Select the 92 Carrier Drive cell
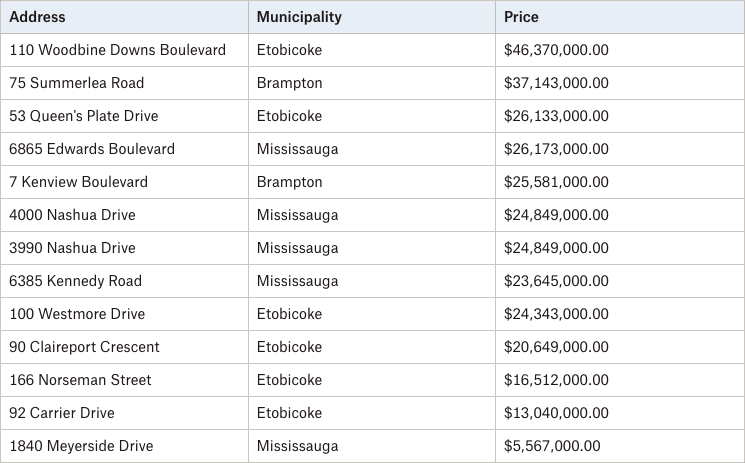This screenshot has height=463, width=745. point(124,413)
